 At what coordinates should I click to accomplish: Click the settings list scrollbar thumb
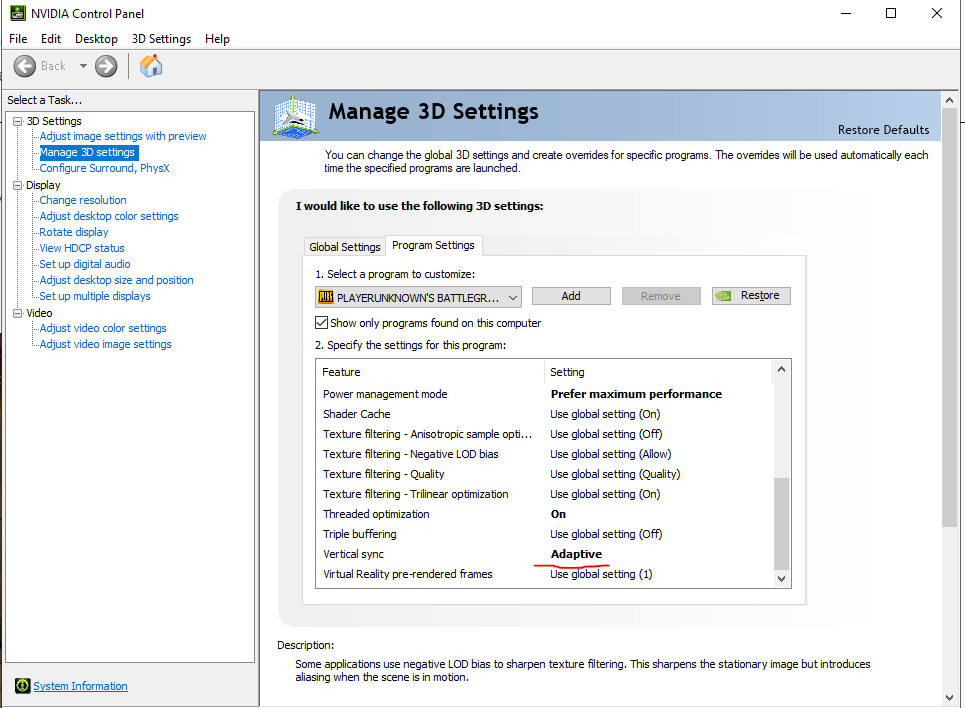[x=782, y=523]
